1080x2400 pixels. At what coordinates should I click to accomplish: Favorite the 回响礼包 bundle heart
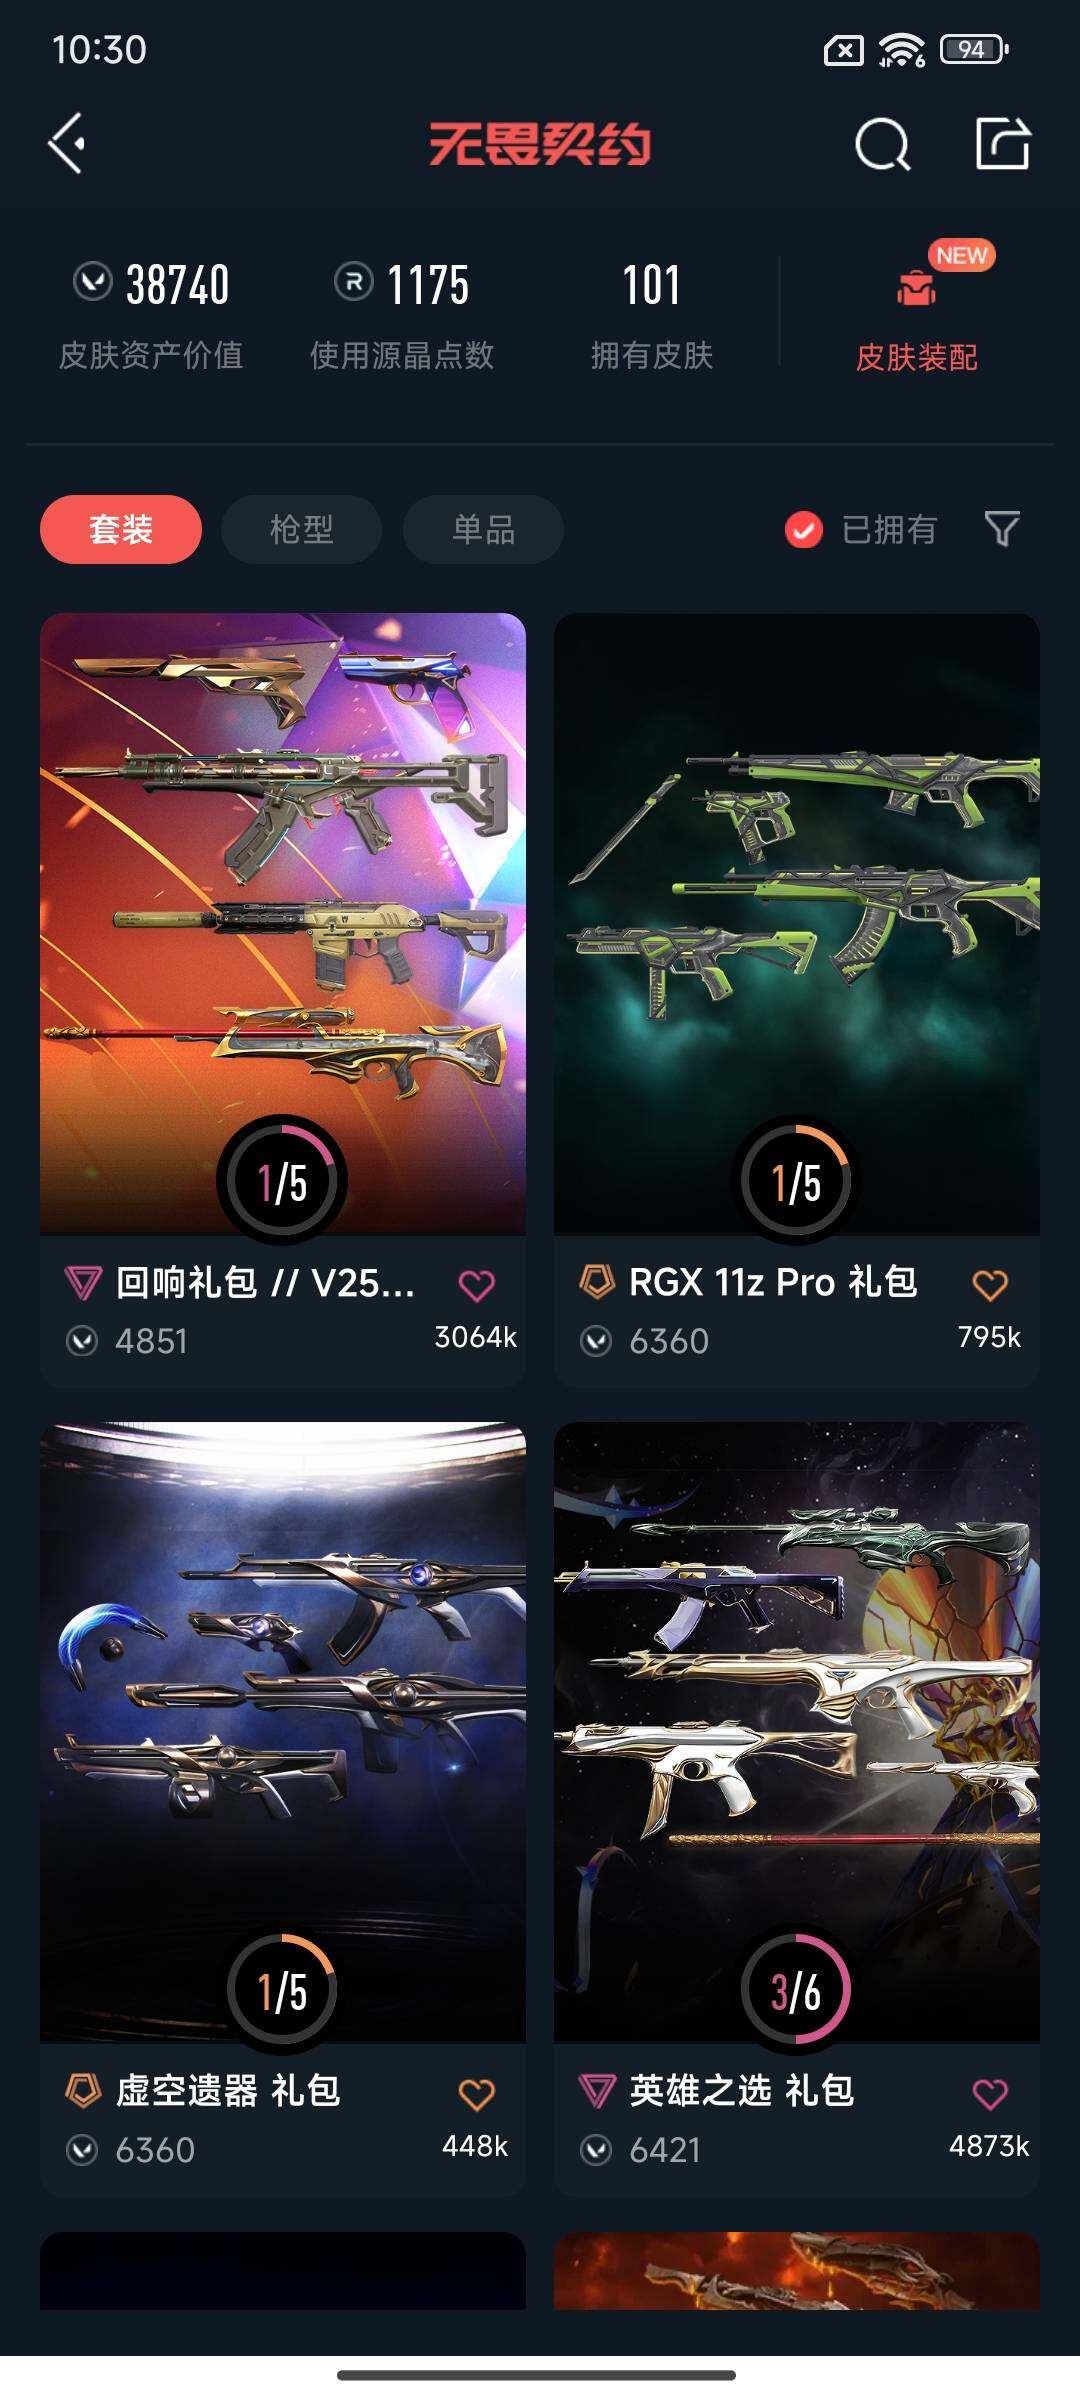476,1285
